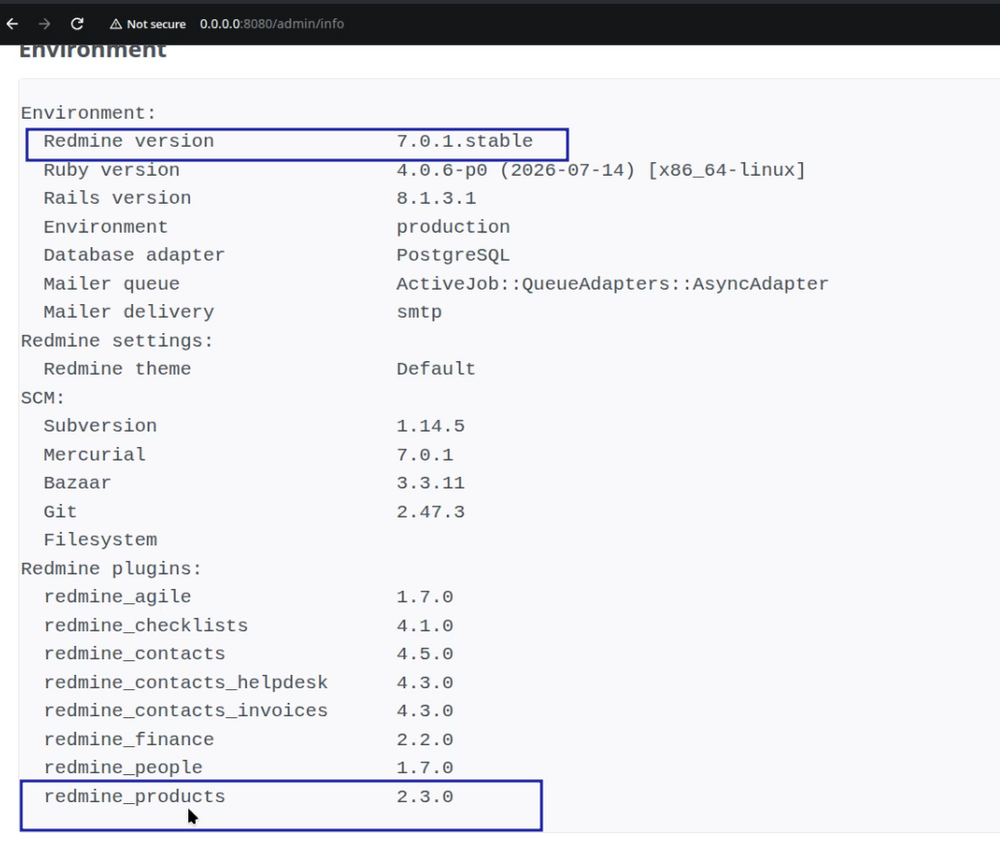Click the redmine_products plugin name
This screenshot has height=864, width=1000.
point(135,797)
